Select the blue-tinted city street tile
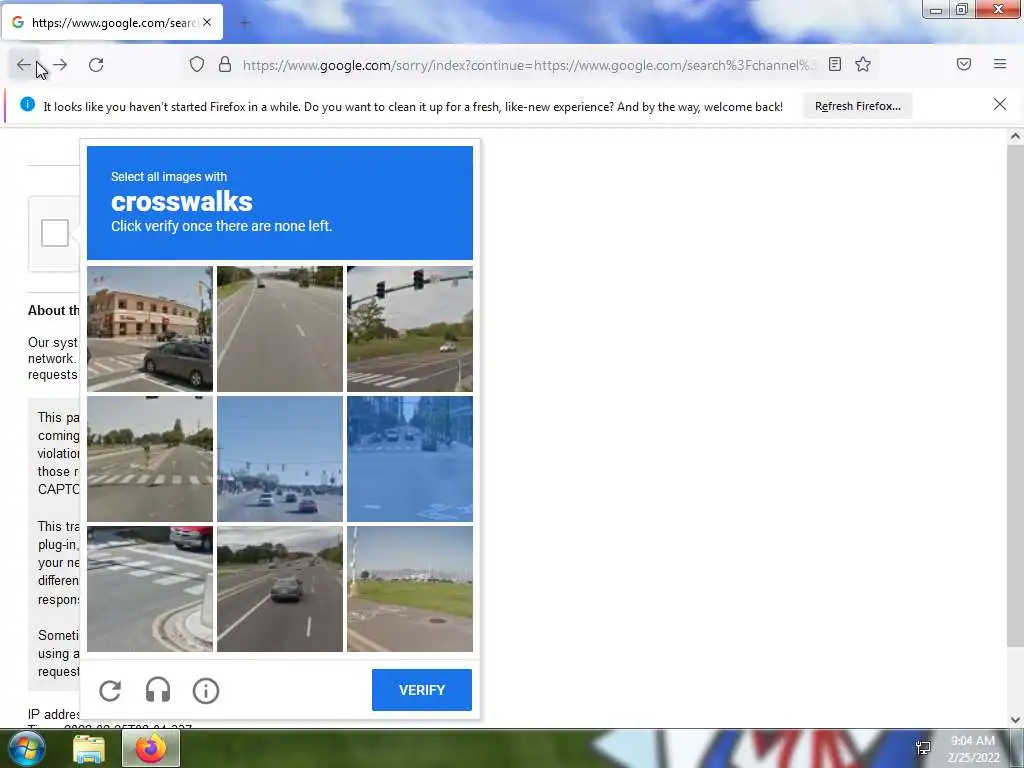Image resolution: width=1024 pixels, height=768 pixels. (x=409, y=459)
